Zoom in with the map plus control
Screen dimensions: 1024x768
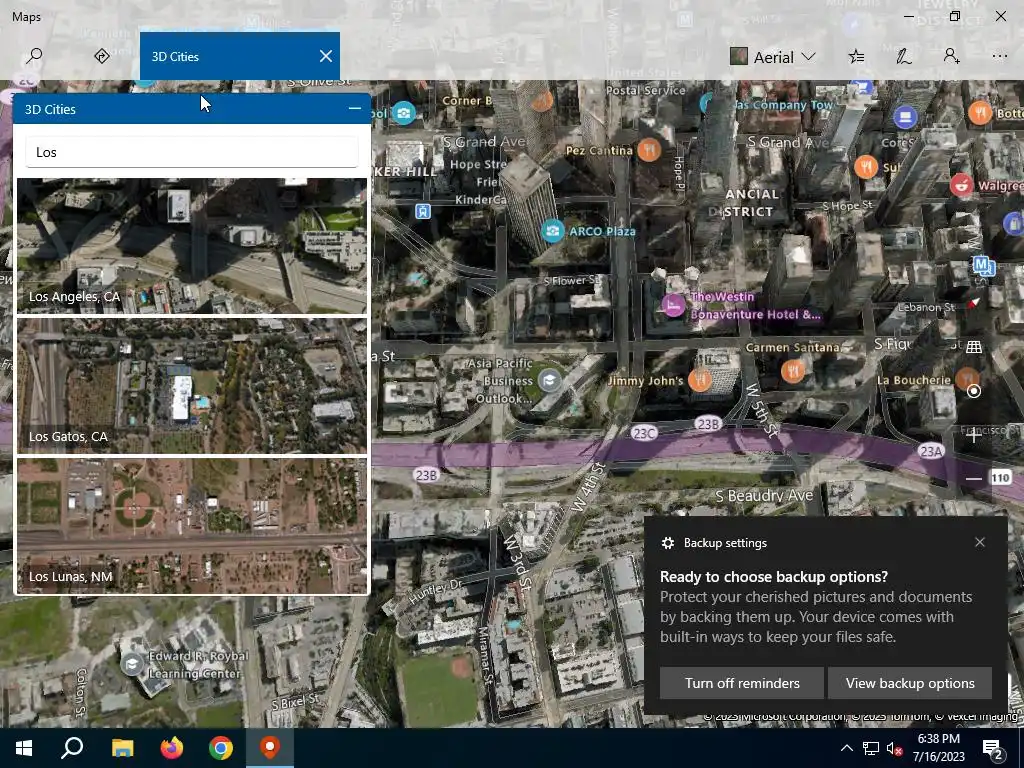pos(974,435)
